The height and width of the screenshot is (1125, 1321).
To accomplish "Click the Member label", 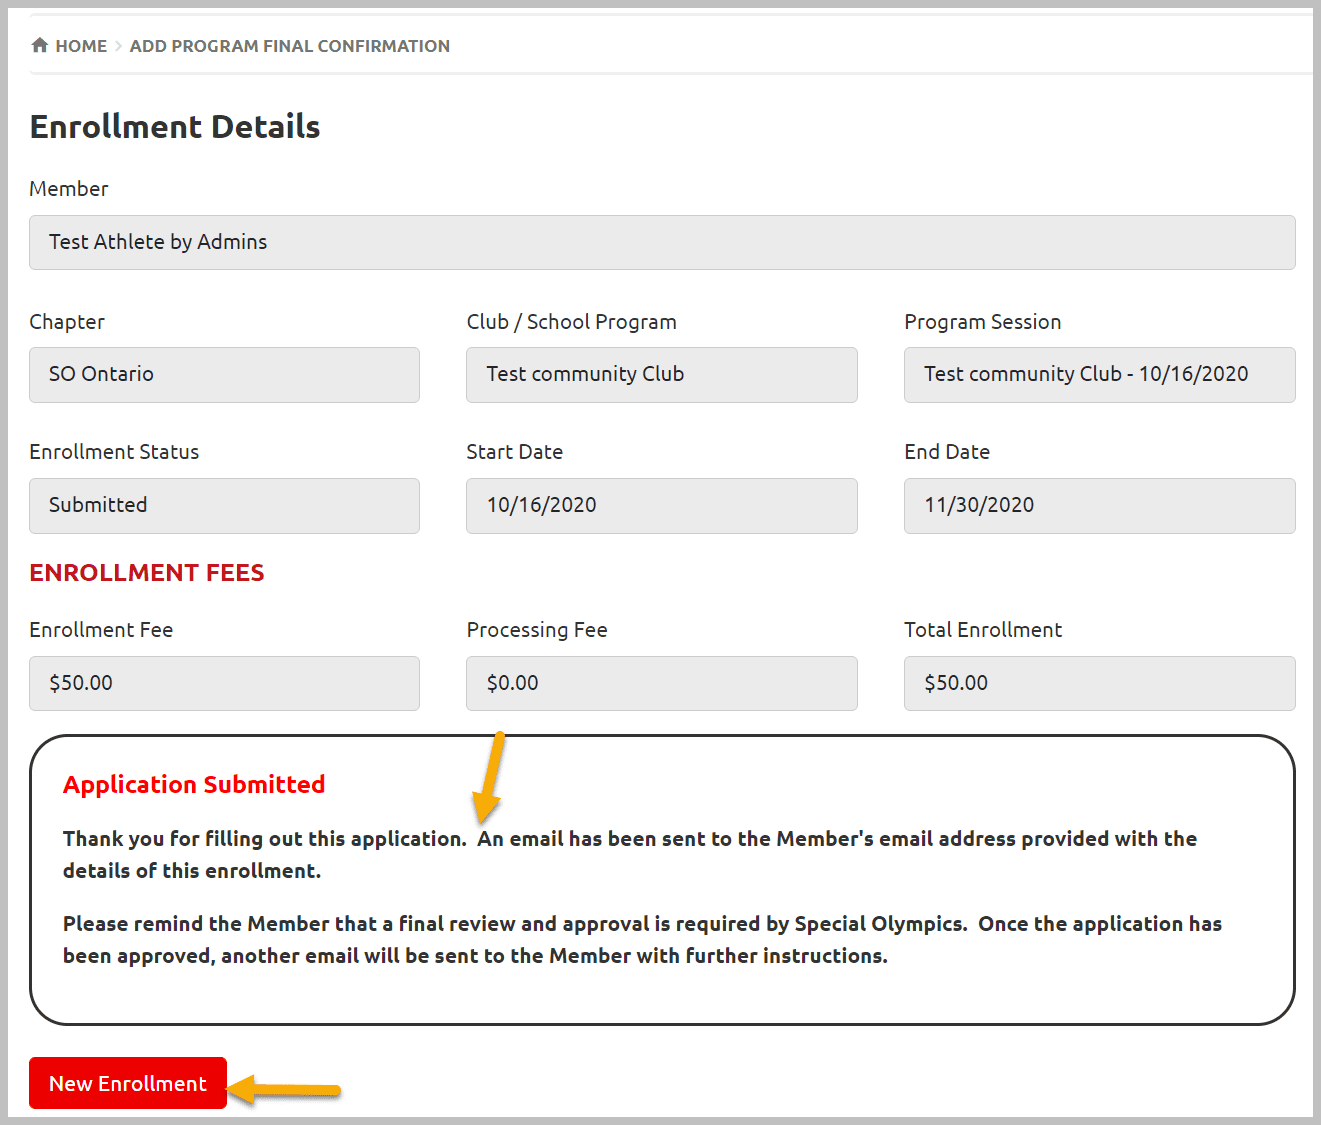I will point(69,189).
